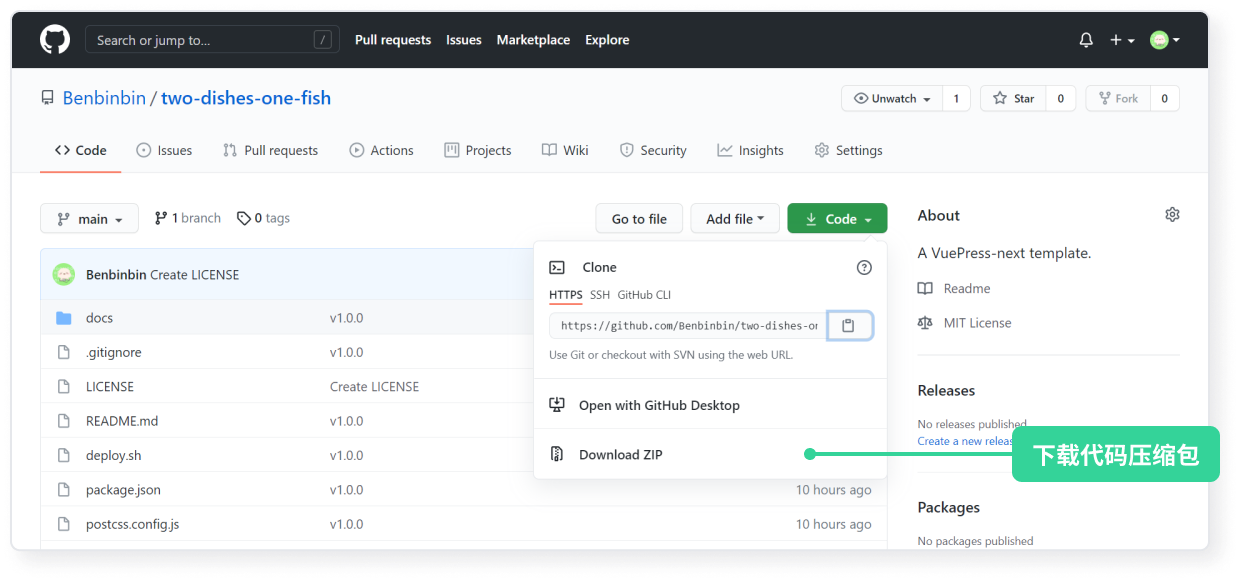Switch to the Wiki tab

tap(565, 150)
